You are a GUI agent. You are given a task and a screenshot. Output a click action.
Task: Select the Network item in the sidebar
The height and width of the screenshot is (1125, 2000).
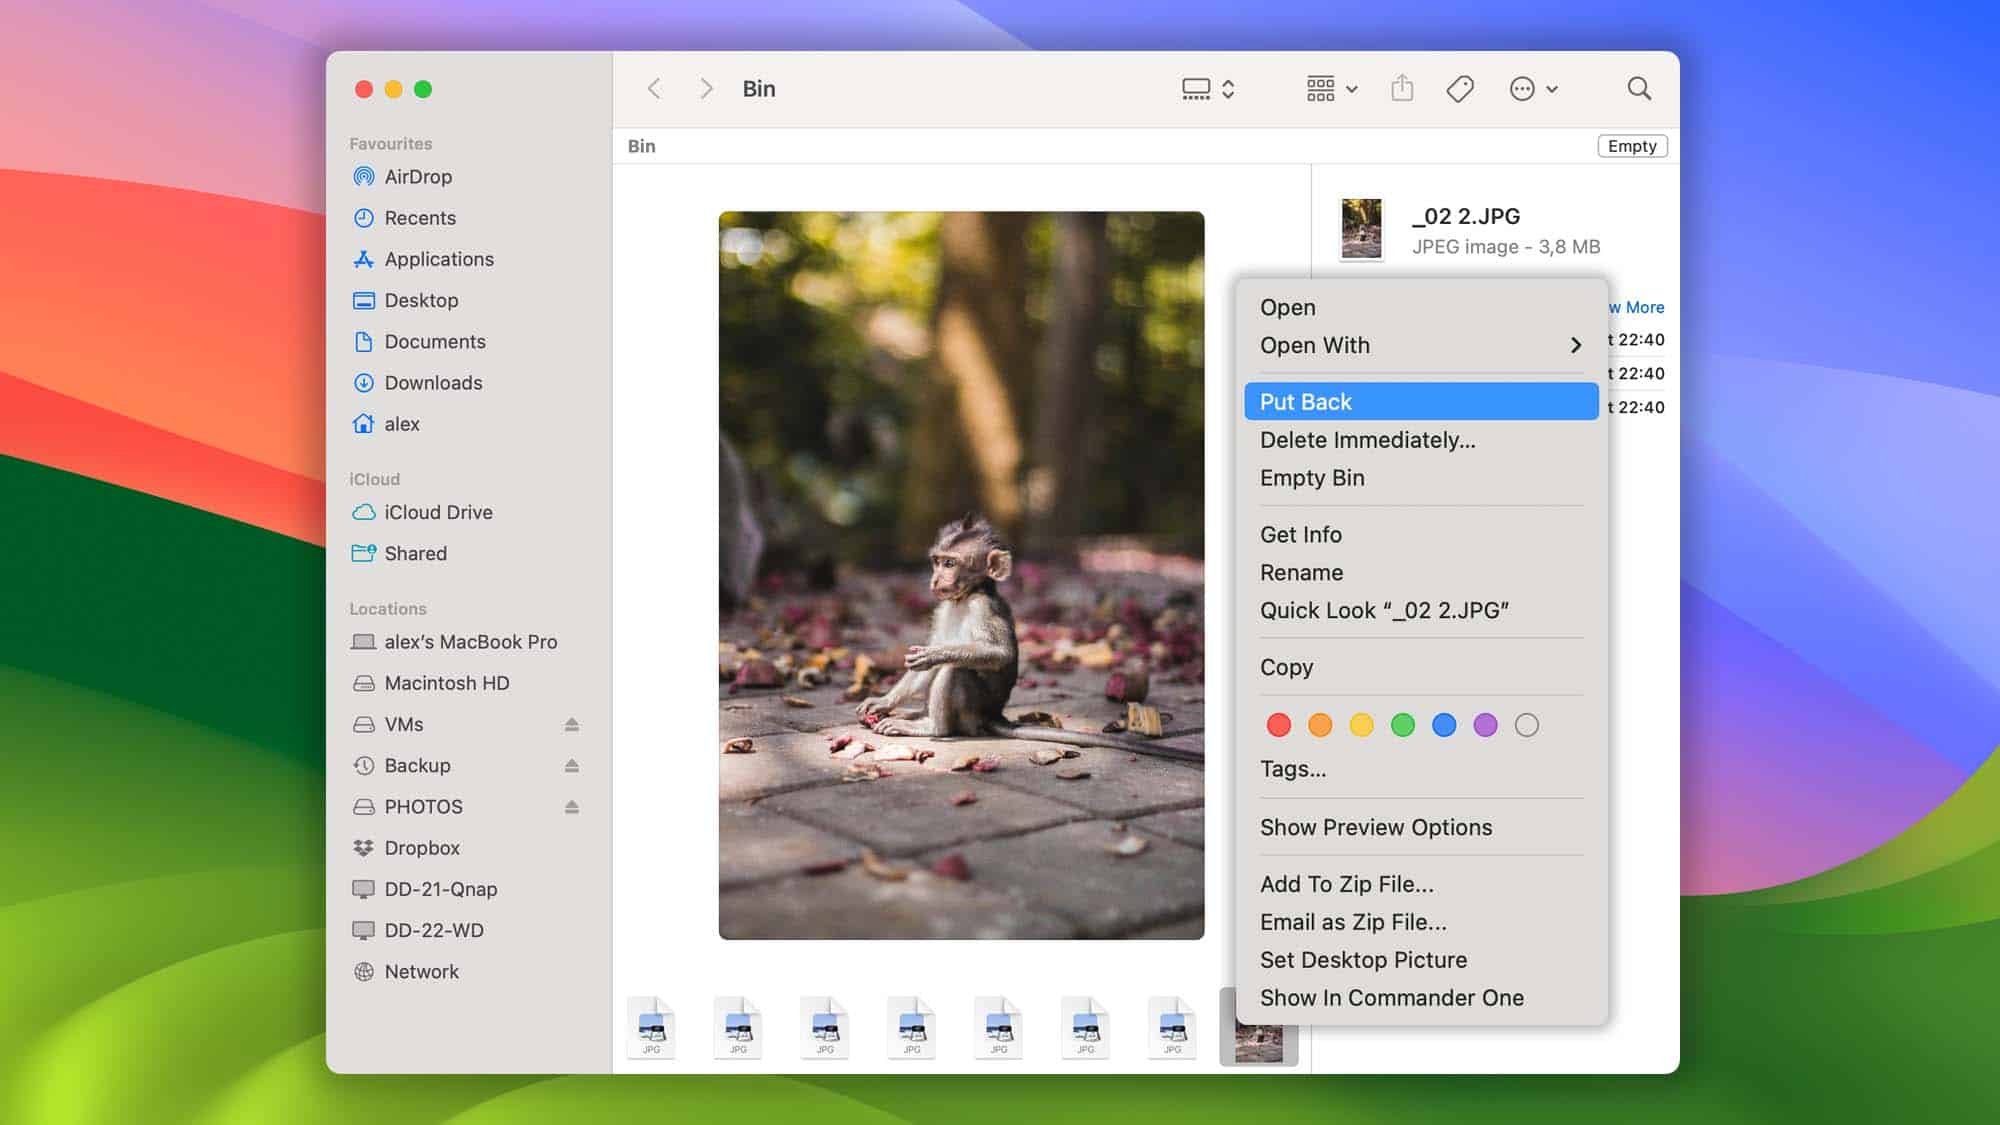[422, 971]
